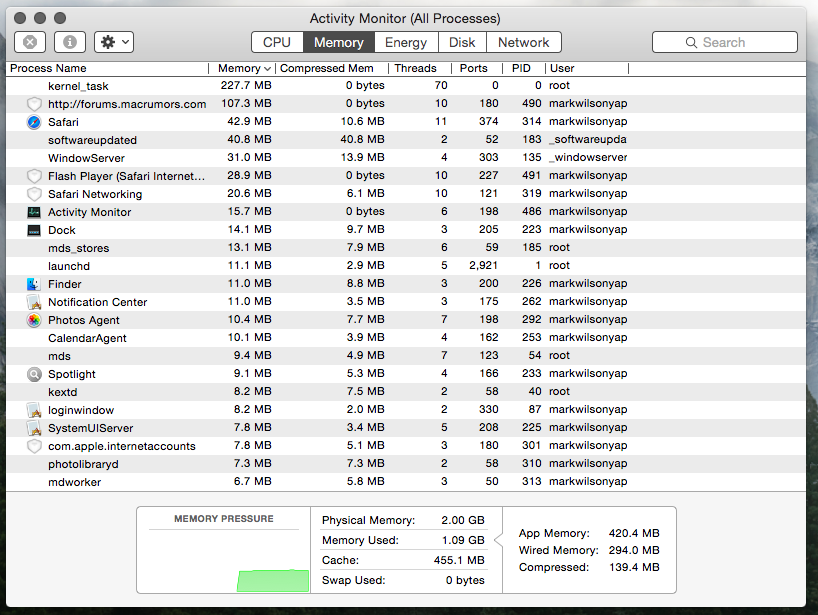Click the 2,921 ports value

coord(484,266)
